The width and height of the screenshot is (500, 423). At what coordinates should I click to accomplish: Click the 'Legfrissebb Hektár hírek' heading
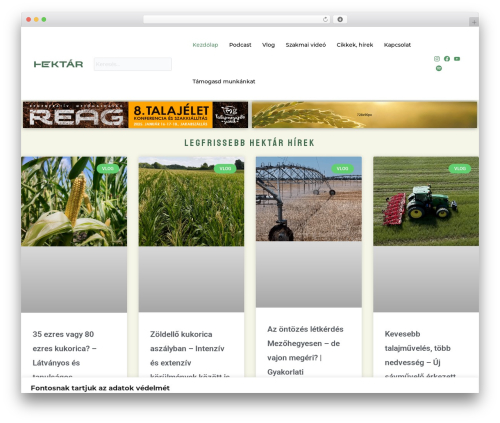coord(249,143)
